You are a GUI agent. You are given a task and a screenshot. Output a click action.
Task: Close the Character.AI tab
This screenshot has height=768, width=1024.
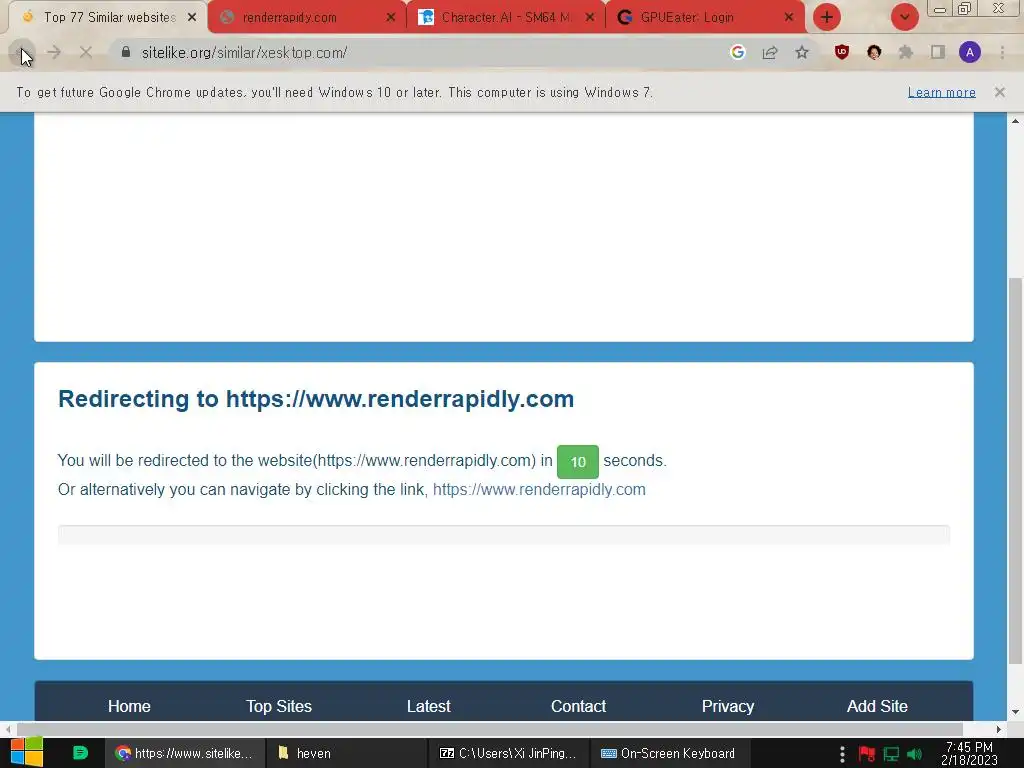590,18
